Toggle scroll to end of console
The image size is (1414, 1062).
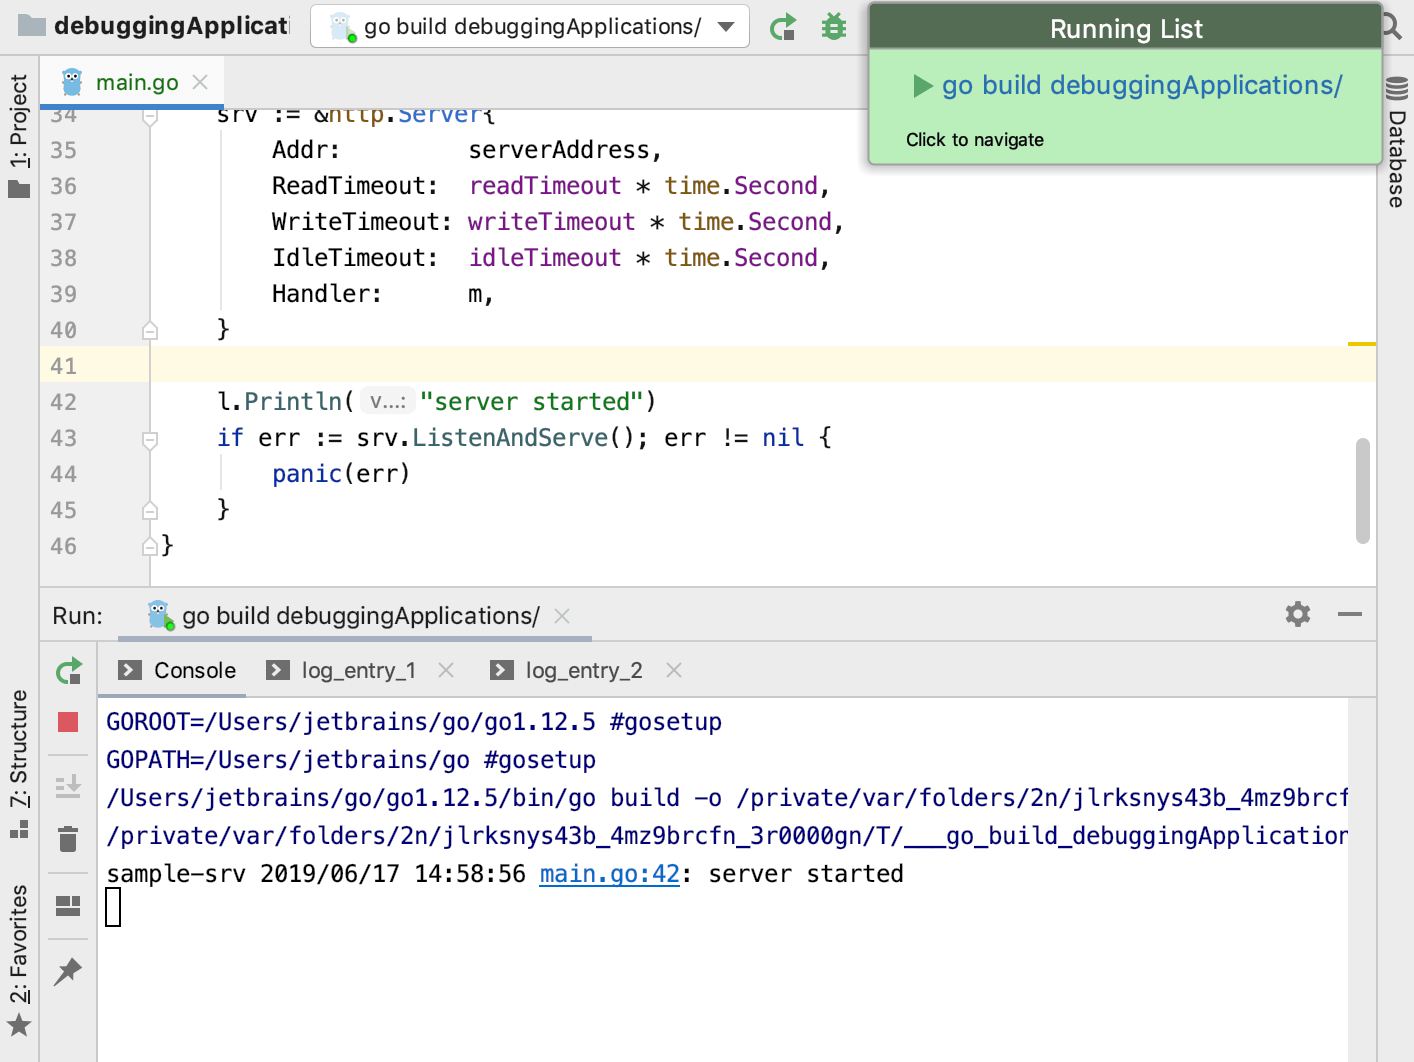68,786
